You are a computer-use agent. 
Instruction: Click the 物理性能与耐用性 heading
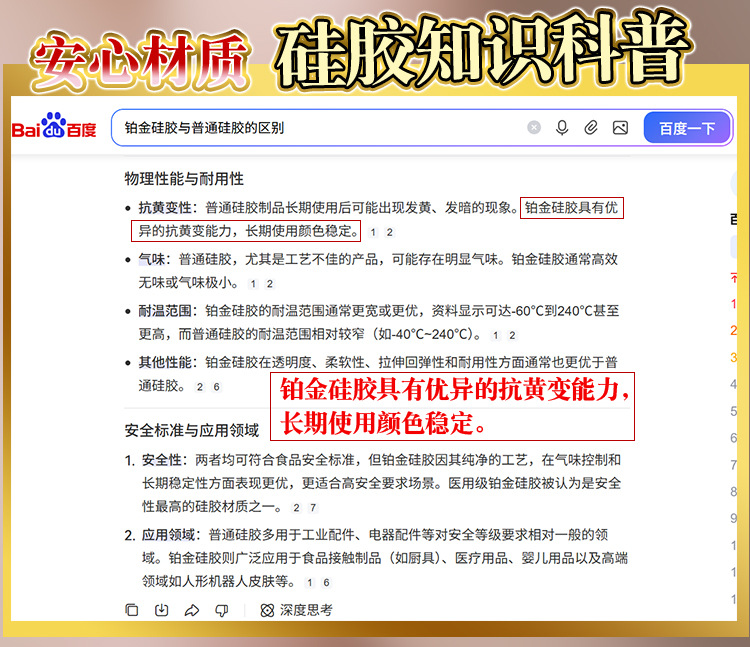tap(184, 179)
